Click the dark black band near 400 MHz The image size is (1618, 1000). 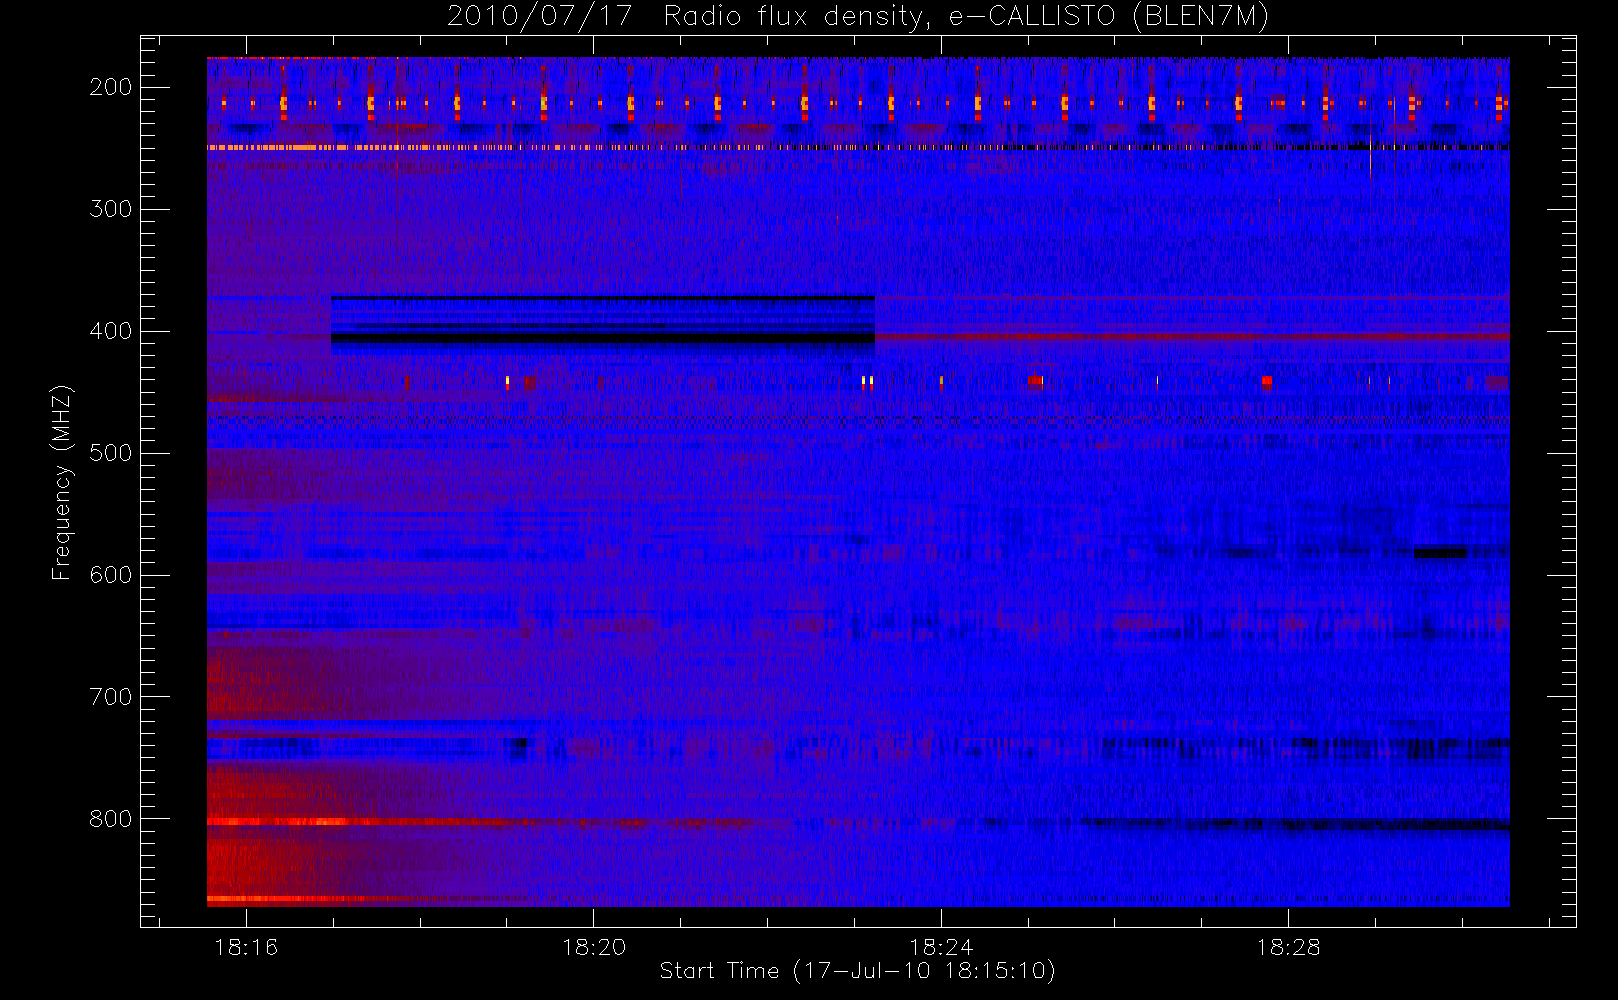point(603,339)
